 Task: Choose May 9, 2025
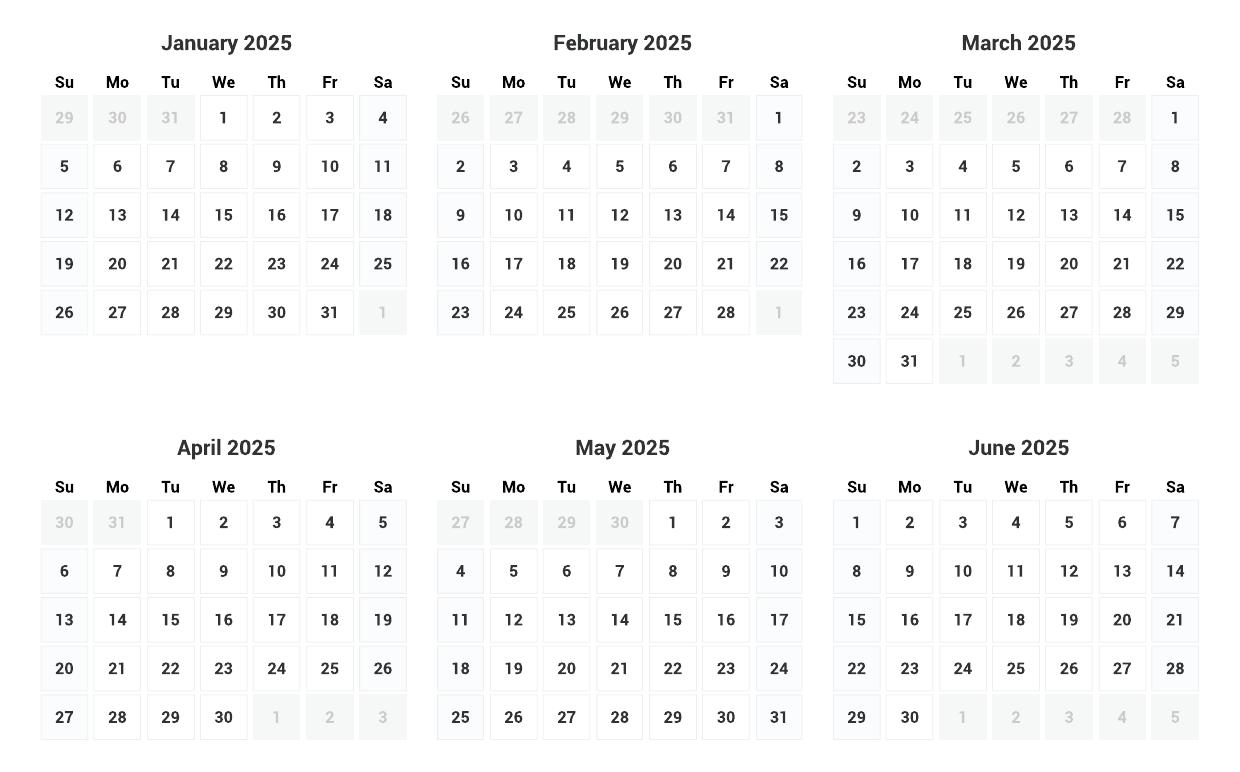click(x=726, y=571)
